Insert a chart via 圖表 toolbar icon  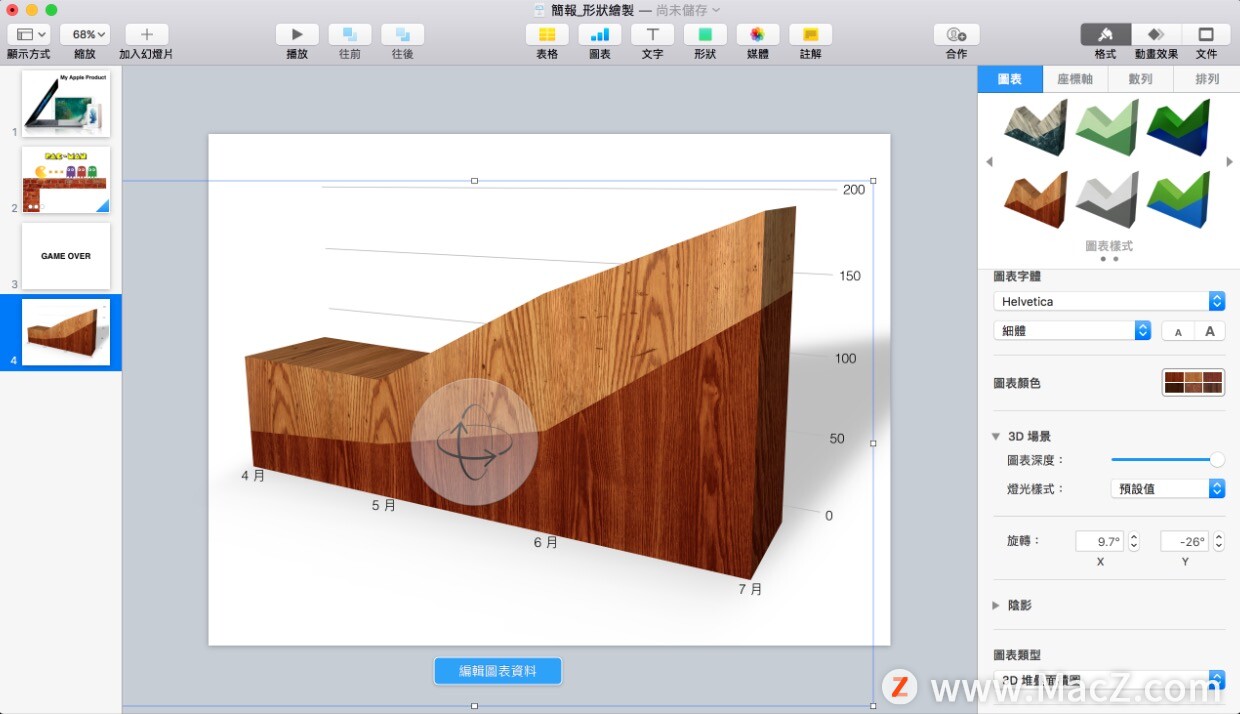click(600, 34)
